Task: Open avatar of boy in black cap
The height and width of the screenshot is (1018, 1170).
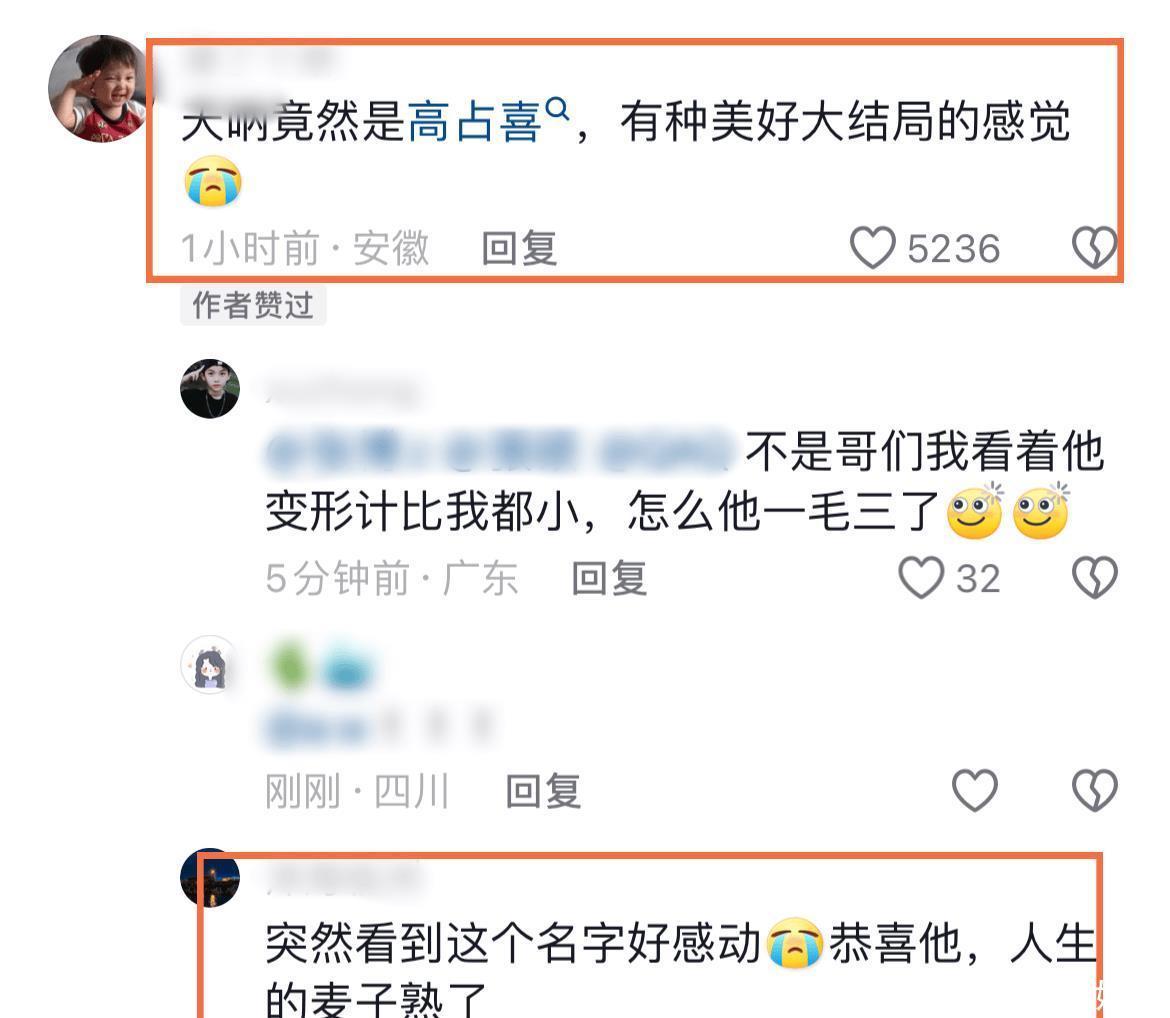Action: [x=210, y=388]
